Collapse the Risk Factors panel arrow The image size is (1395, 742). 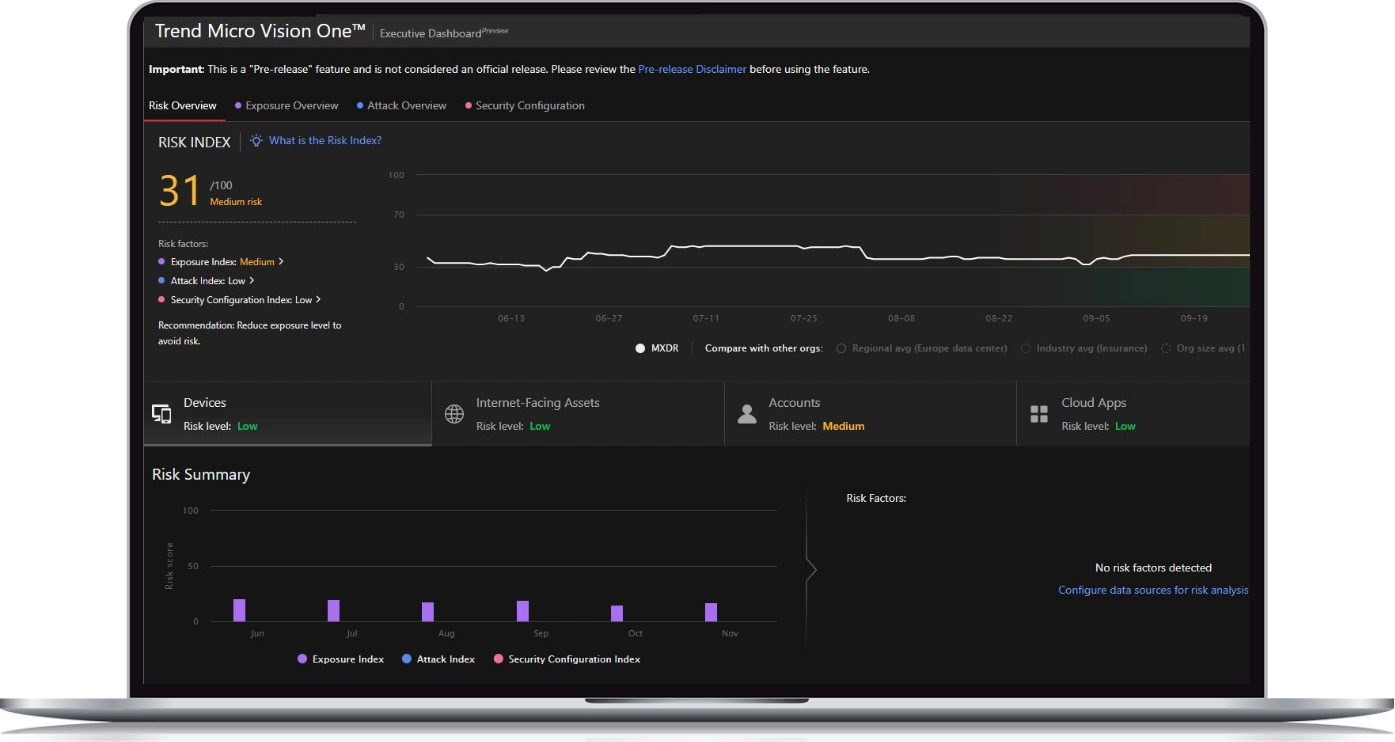pos(812,570)
